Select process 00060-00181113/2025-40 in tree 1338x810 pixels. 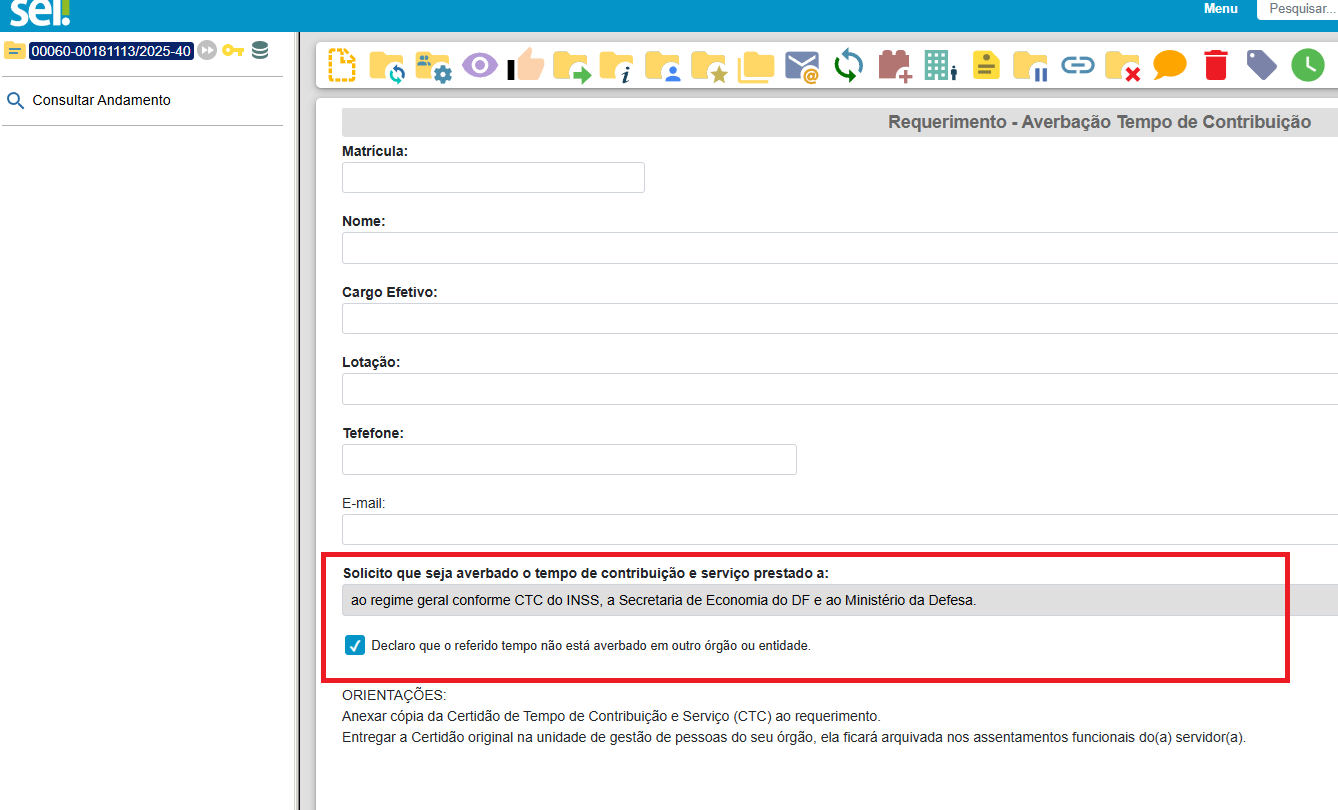pyautogui.click(x=110, y=51)
